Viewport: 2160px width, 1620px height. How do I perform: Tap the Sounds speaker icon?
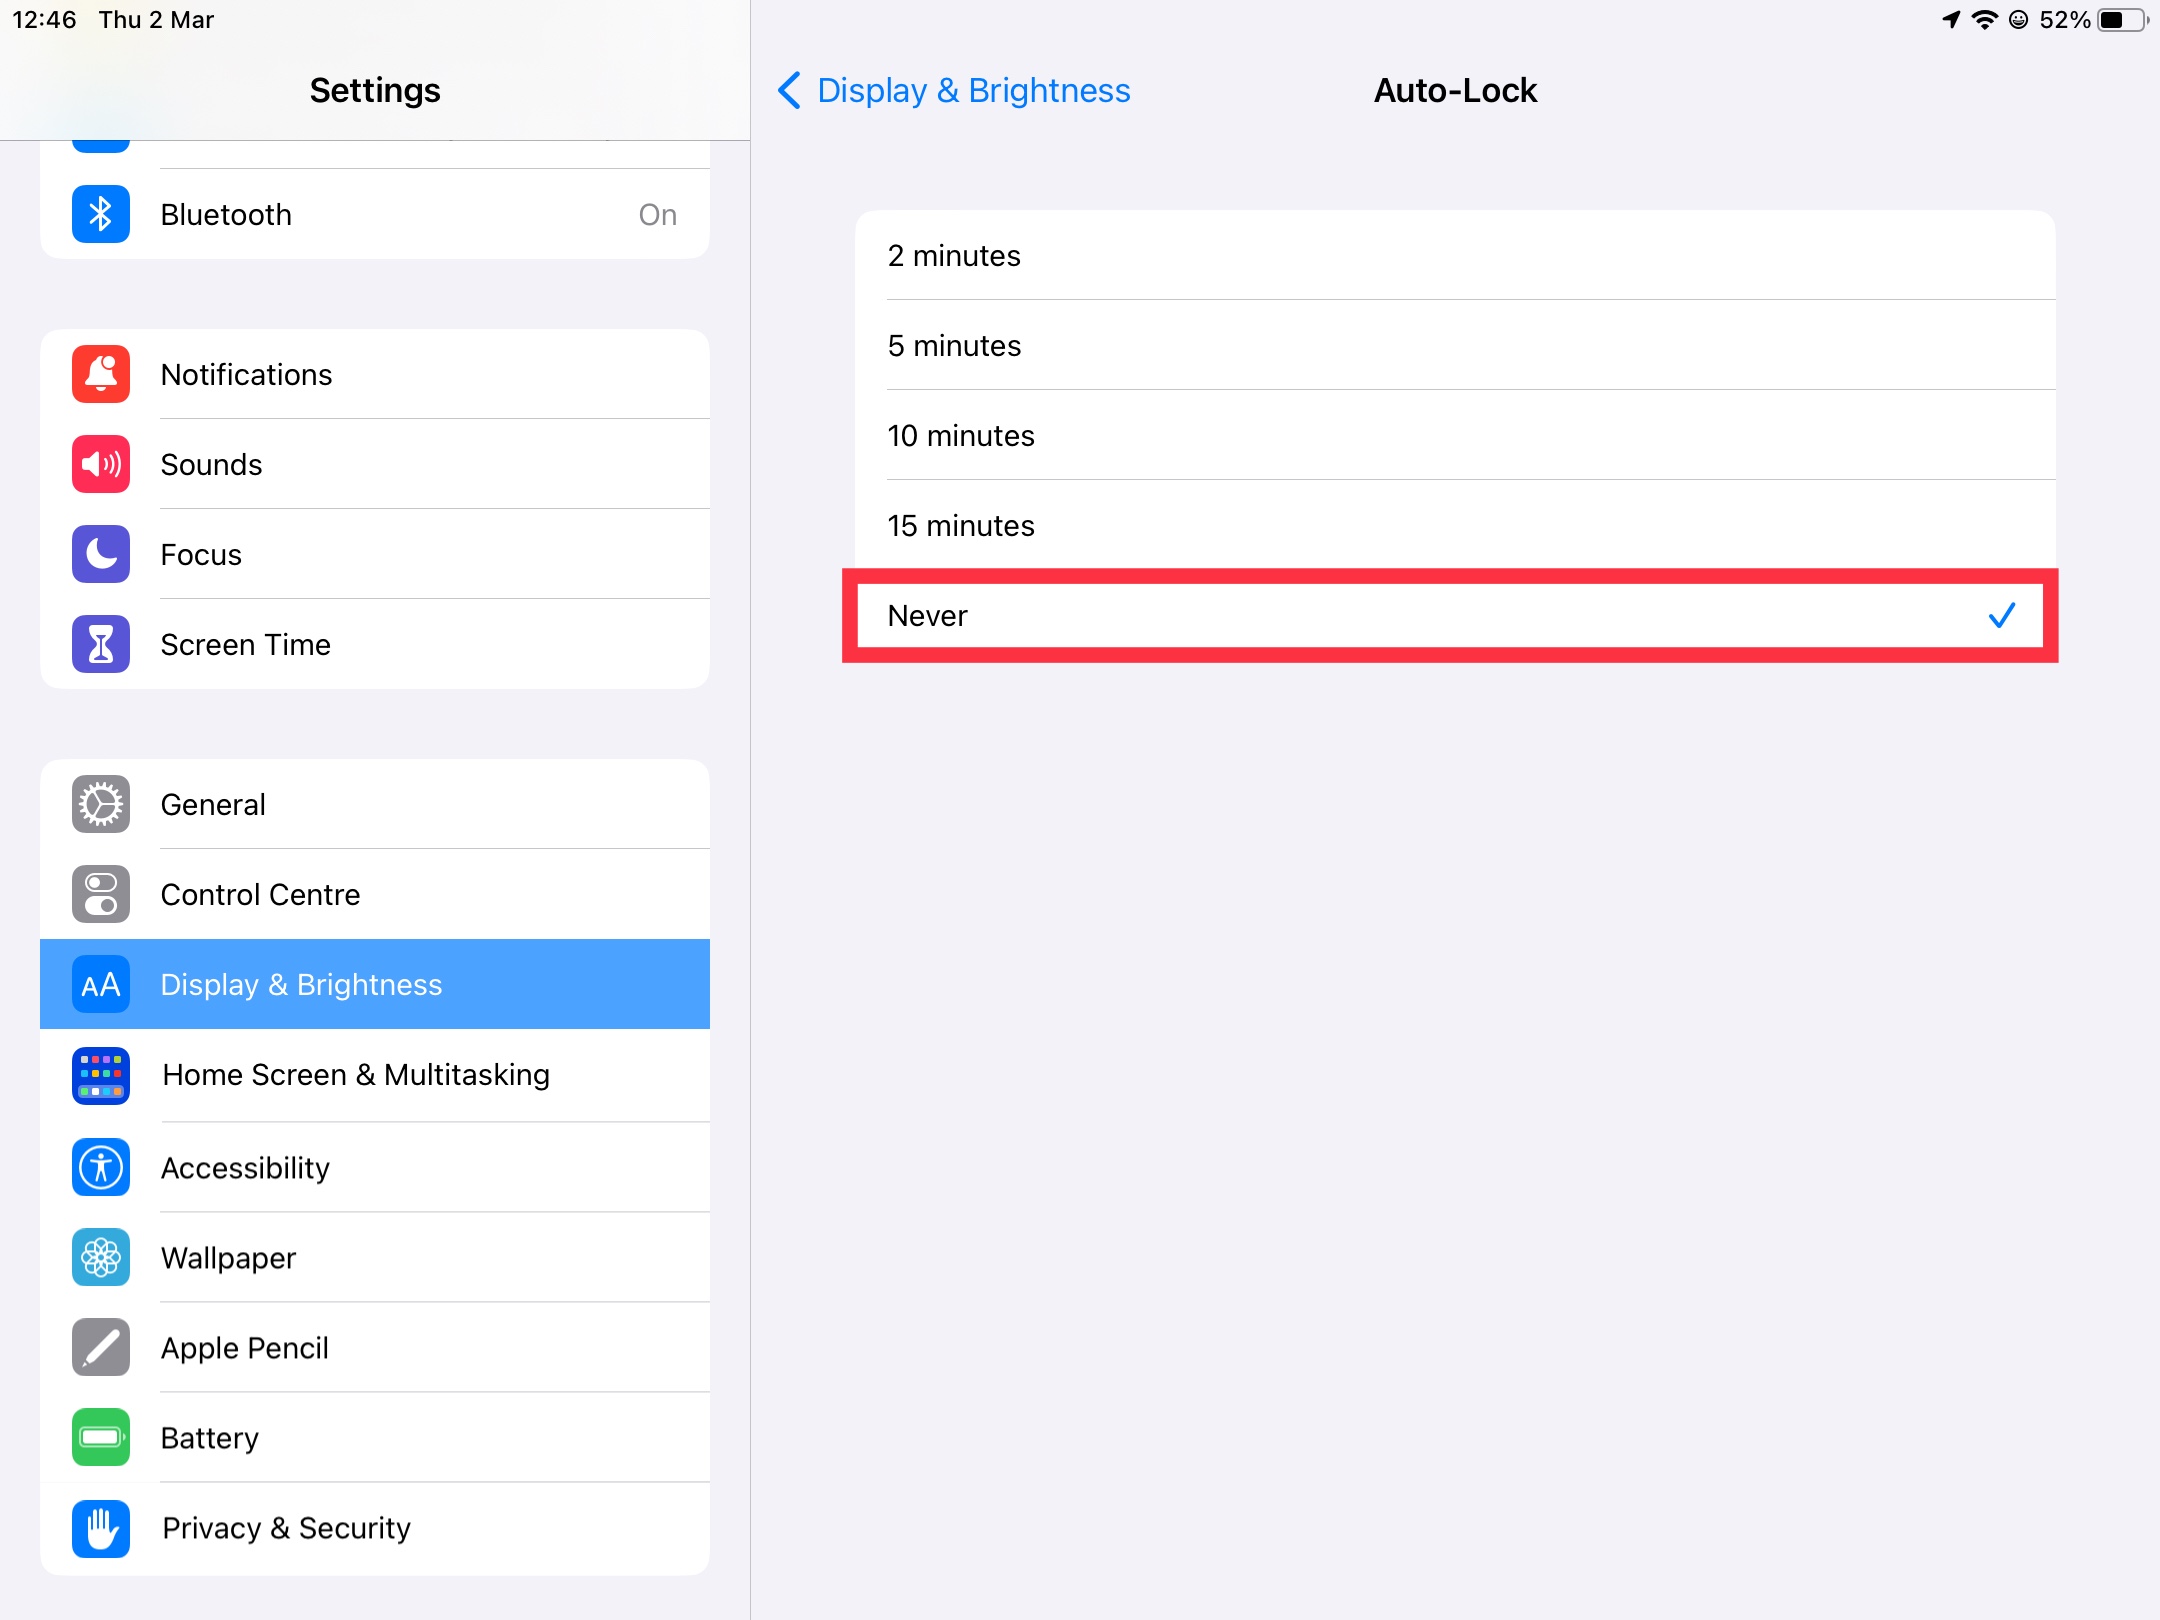click(x=101, y=464)
